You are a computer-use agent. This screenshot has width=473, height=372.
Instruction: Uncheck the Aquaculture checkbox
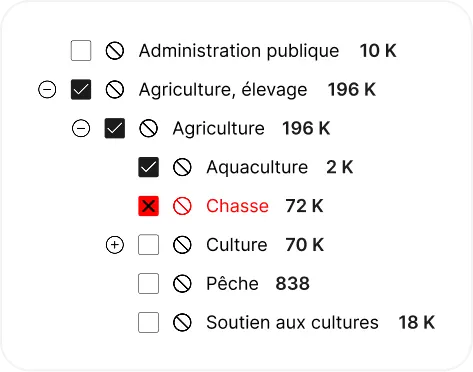(148, 167)
